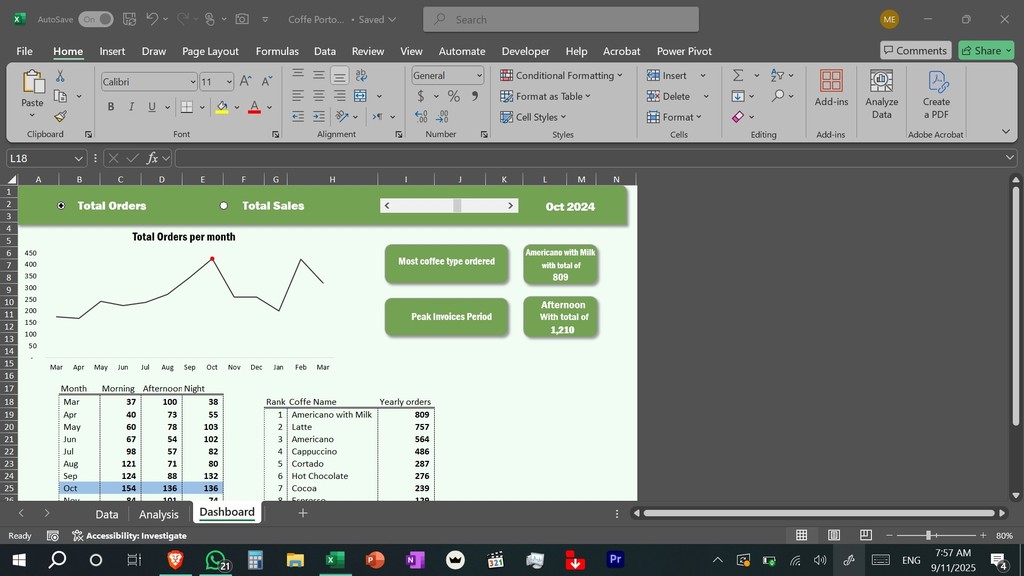Screen dimensions: 1024x576
Task: Click the Format Painter brush icon
Action: coord(60,117)
